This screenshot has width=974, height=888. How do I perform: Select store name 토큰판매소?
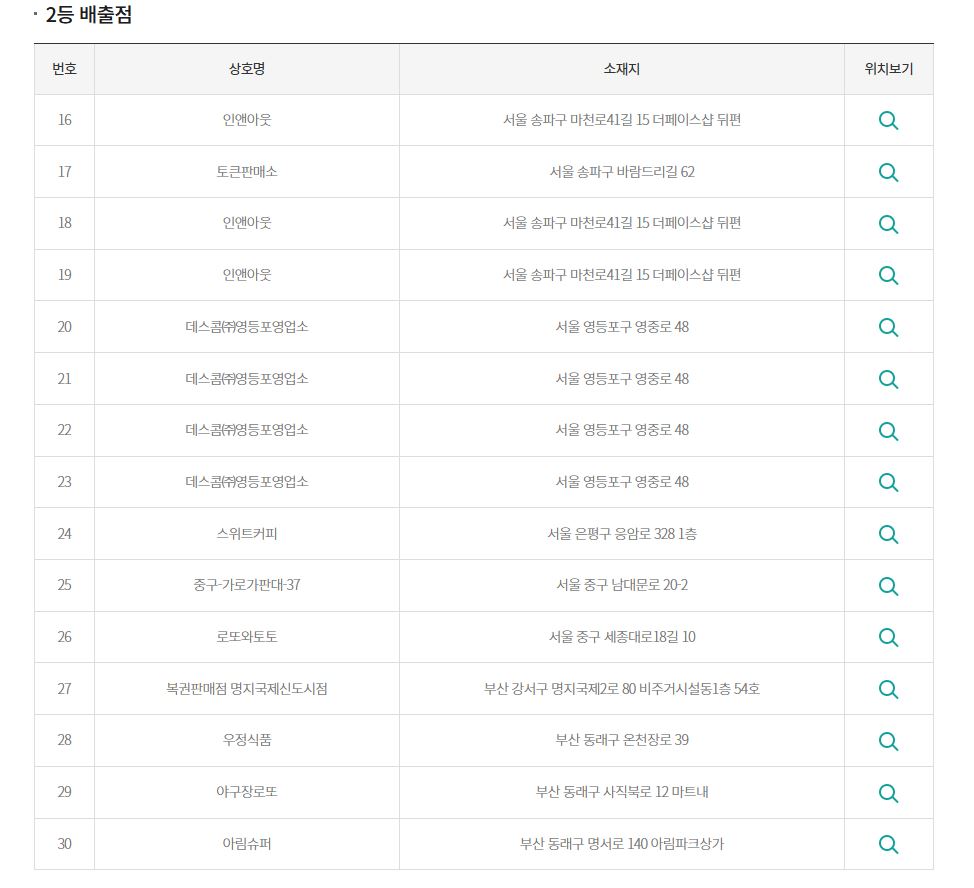(247, 171)
